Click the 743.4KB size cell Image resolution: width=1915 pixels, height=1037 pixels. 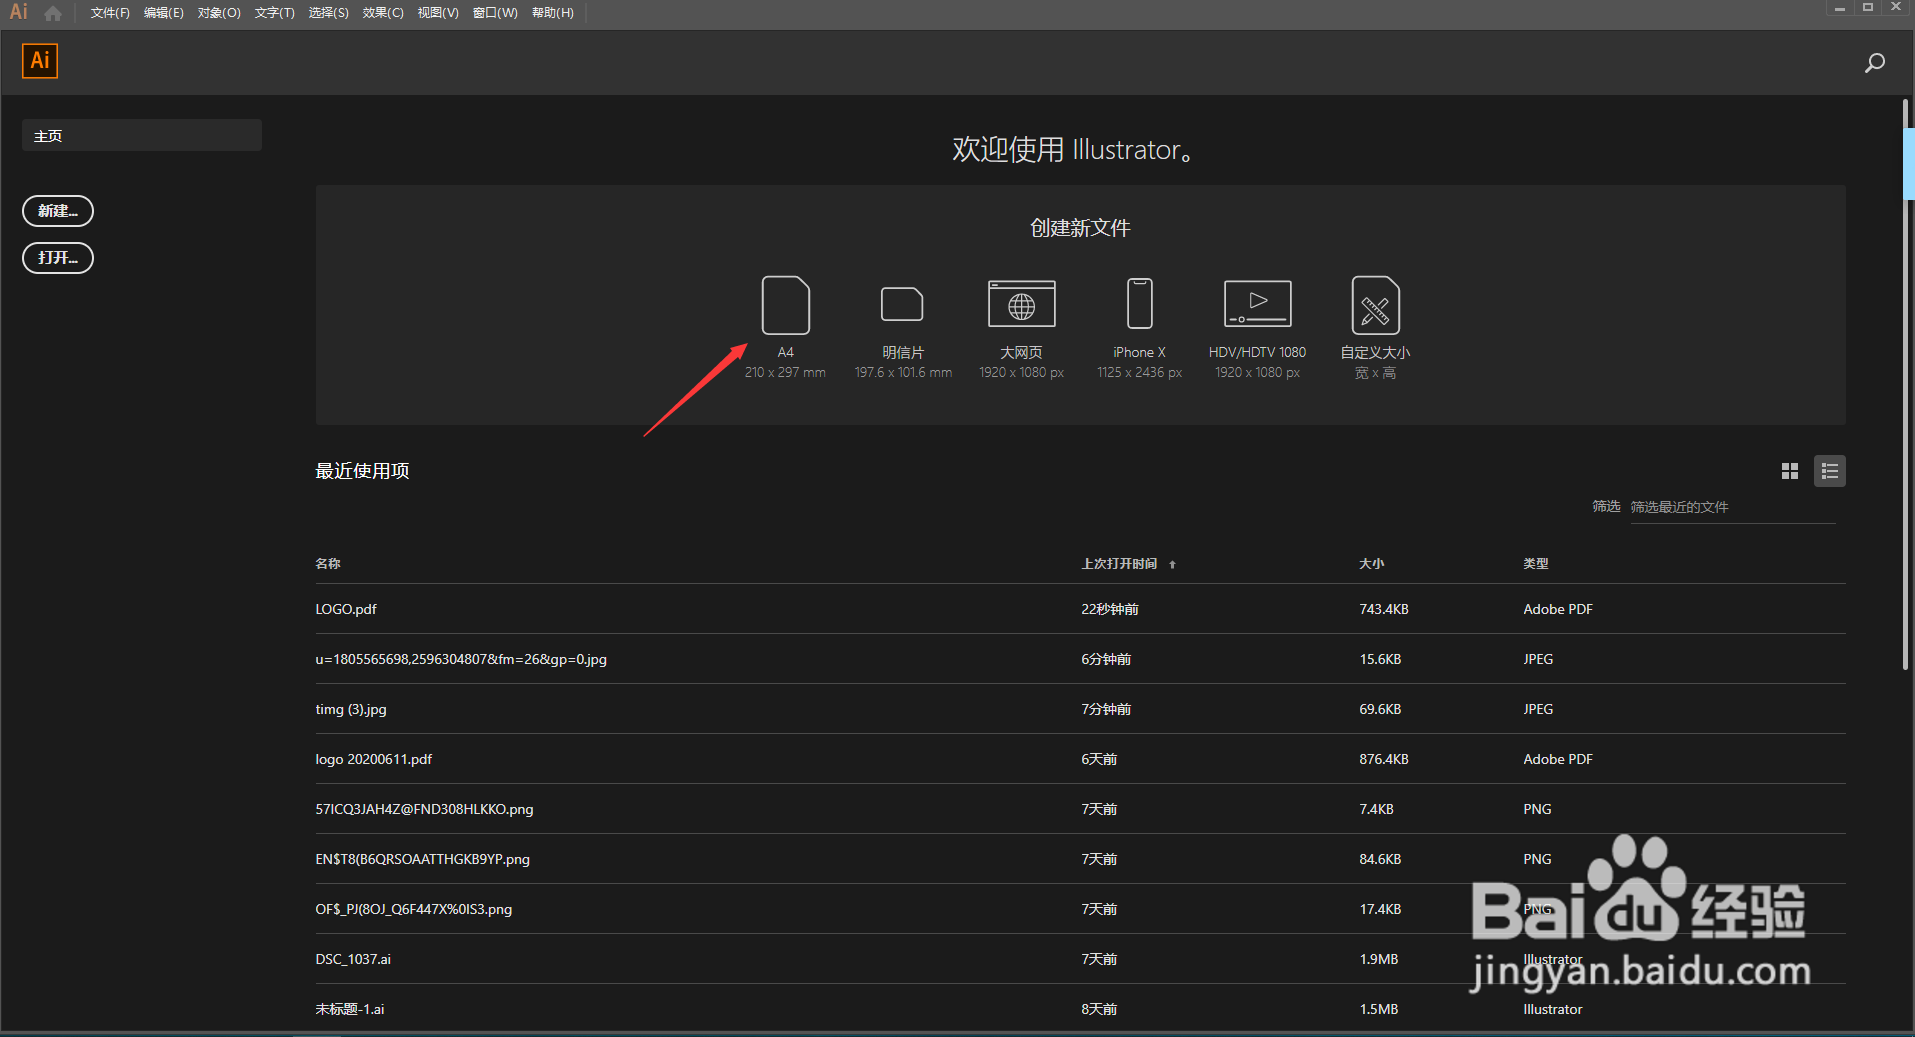[x=1384, y=609]
